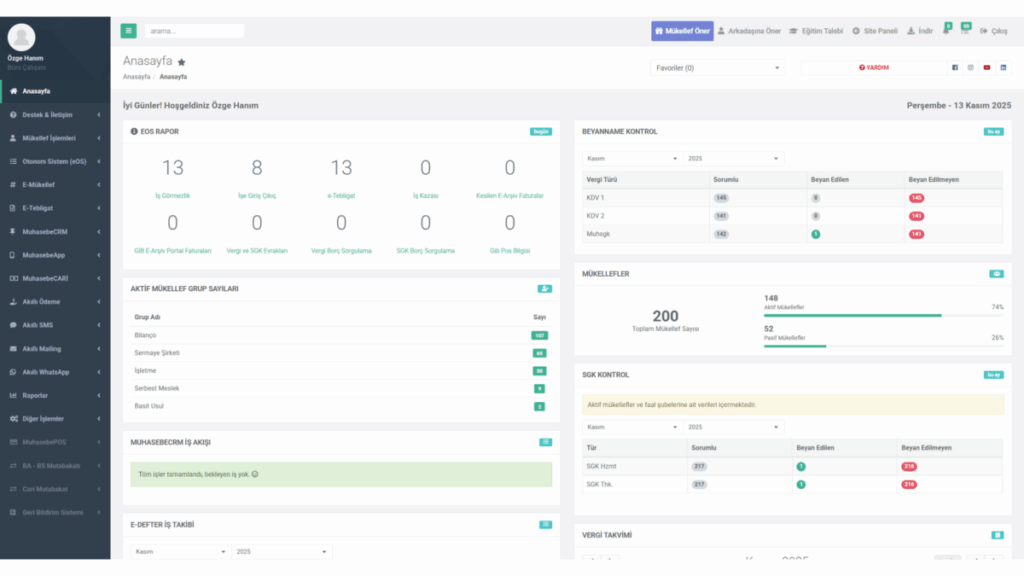Screen dimensions: 1024x576
Task: Click the Mükellef Öner button
Action: [682, 31]
